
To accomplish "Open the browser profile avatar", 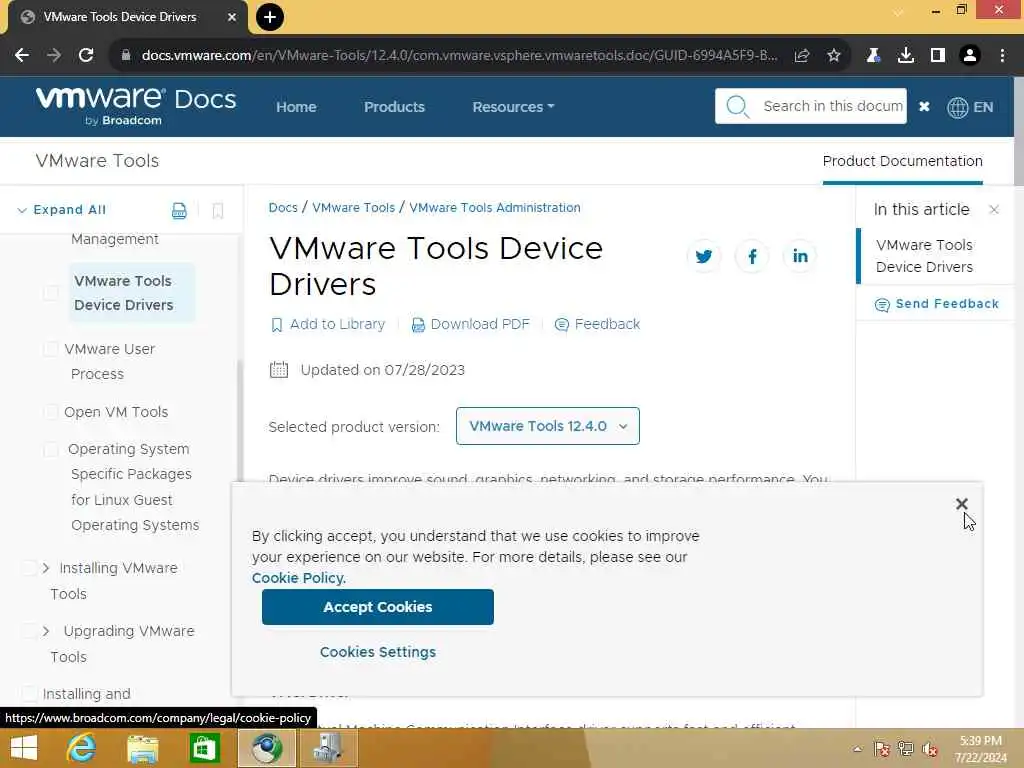I will 970,56.
